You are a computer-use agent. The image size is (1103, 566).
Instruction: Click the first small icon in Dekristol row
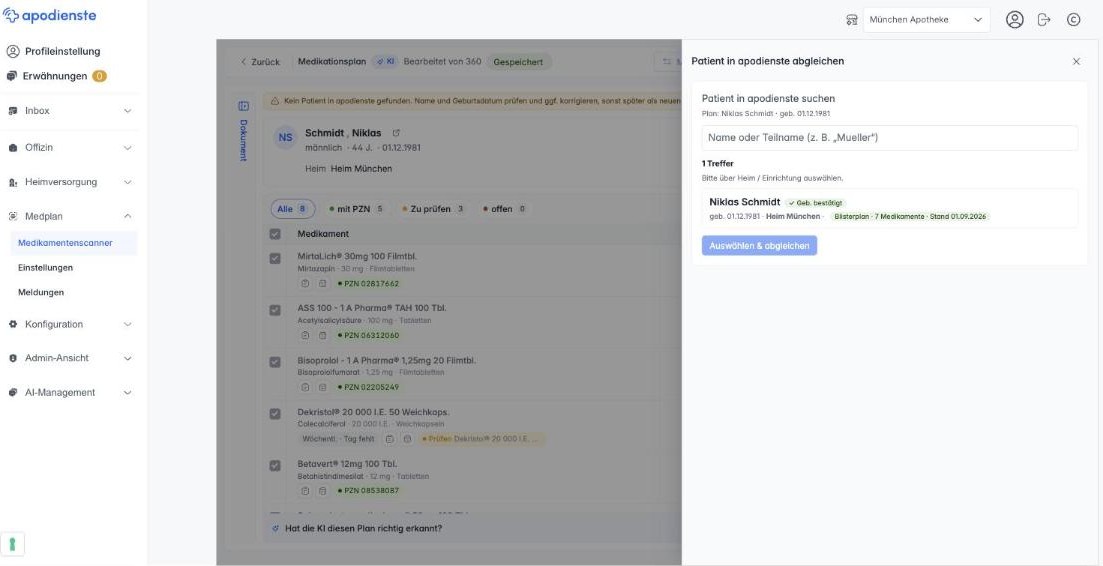click(390, 439)
